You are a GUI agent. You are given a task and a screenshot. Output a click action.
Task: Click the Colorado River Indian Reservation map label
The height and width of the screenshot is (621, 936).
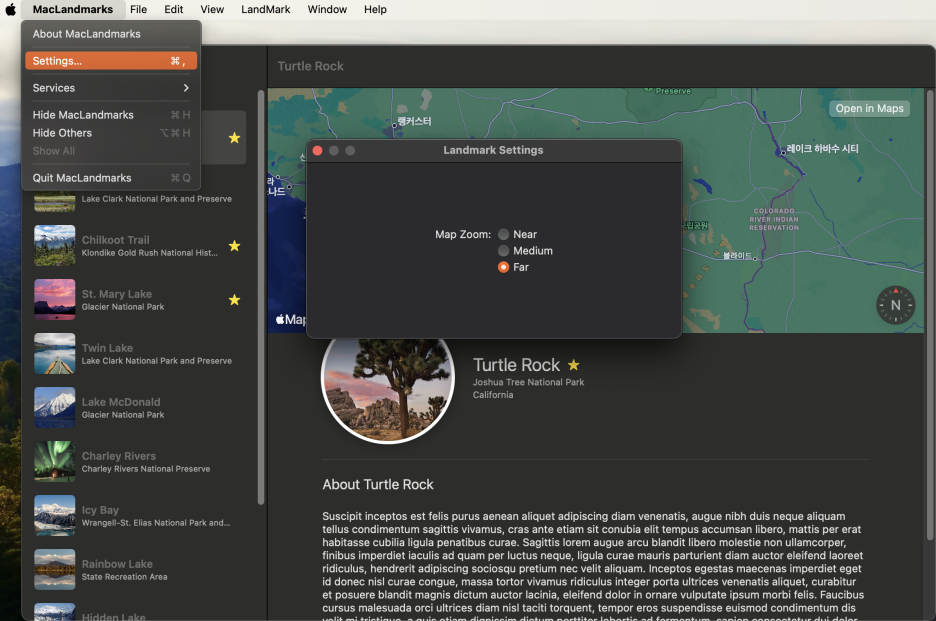pyautogui.click(x=774, y=219)
